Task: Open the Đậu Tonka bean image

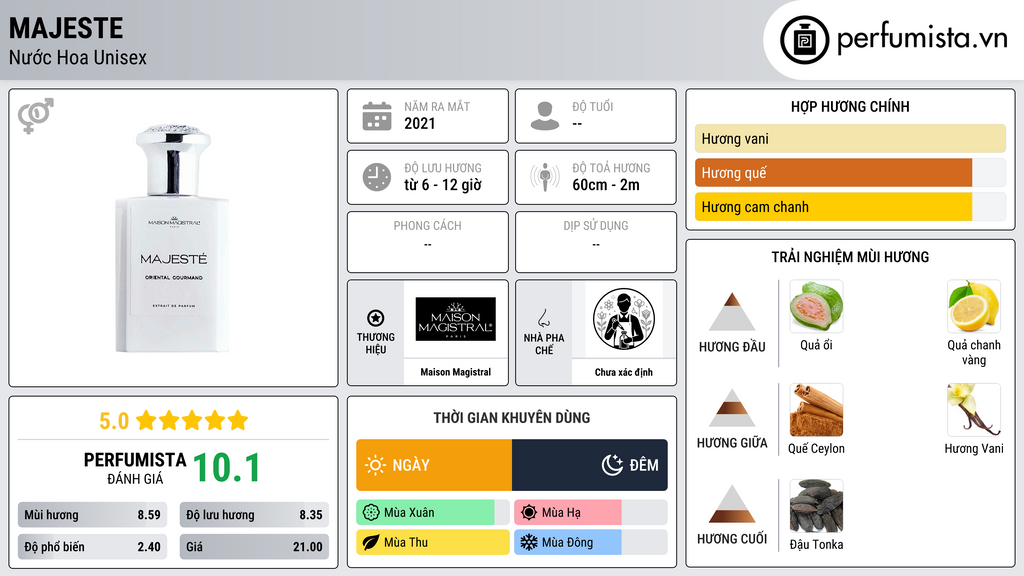Action: point(816,505)
